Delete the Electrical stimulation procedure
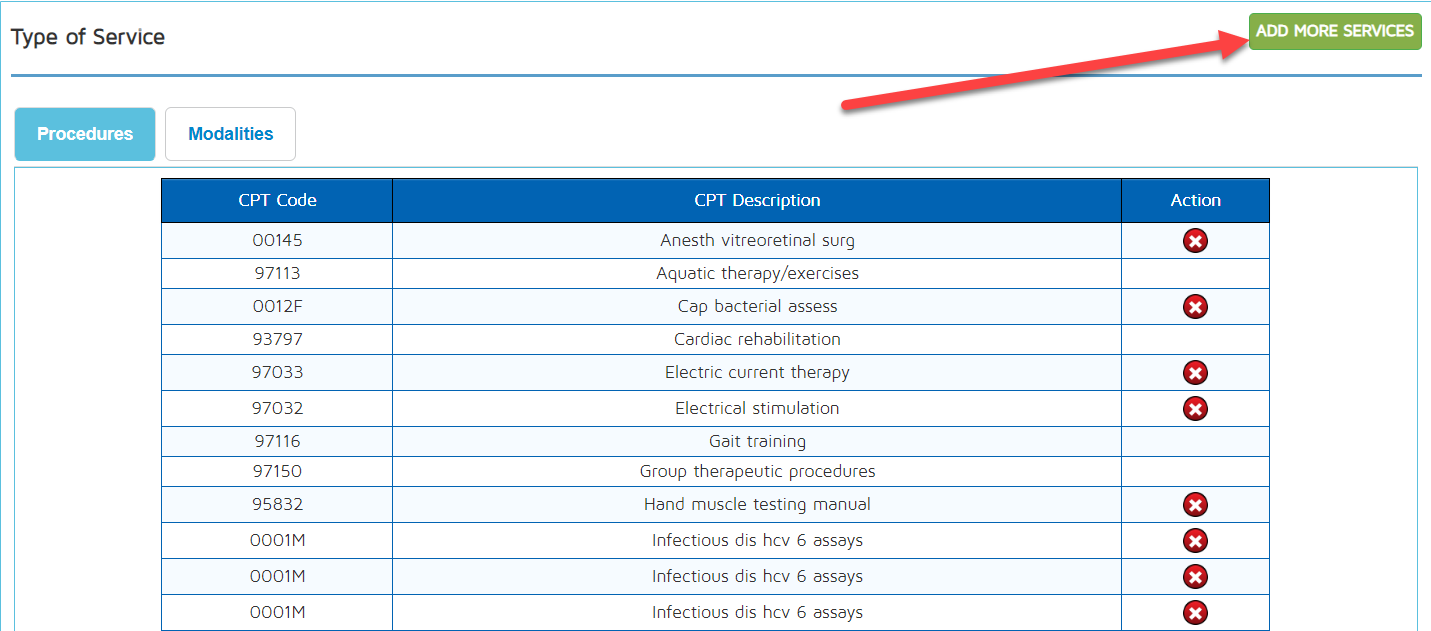Image resolution: width=1431 pixels, height=631 pixels. [1195, 409]
